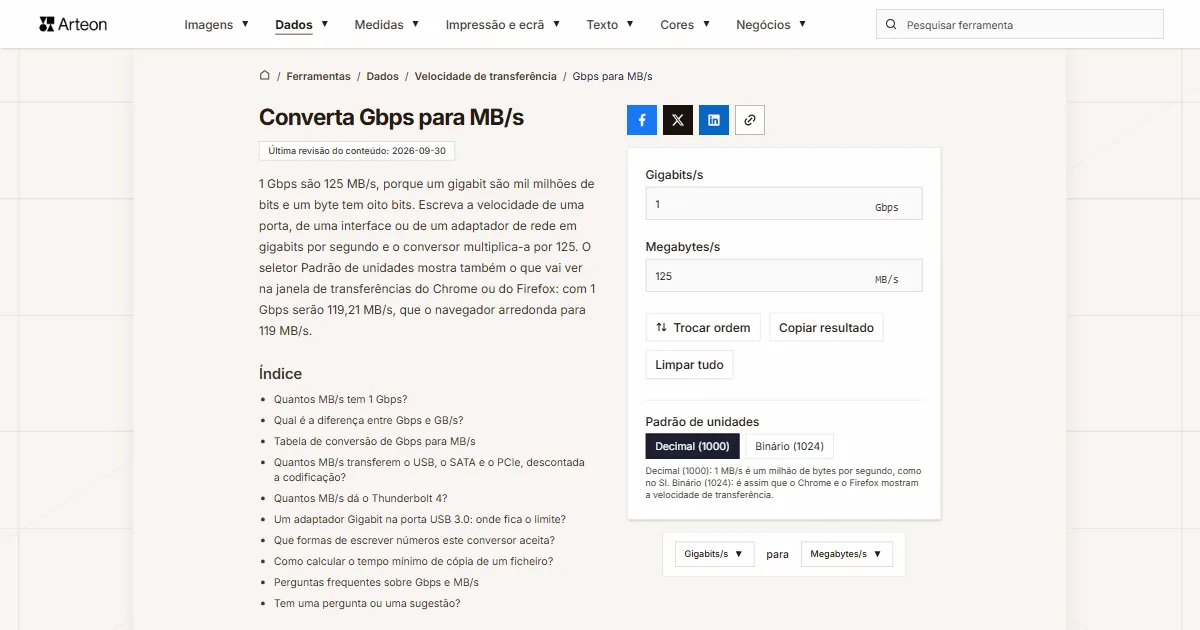This screenshot has height=630, width=1200.
Task: Click the Padrão de unidades label
Action: click(x=702, y=422)
